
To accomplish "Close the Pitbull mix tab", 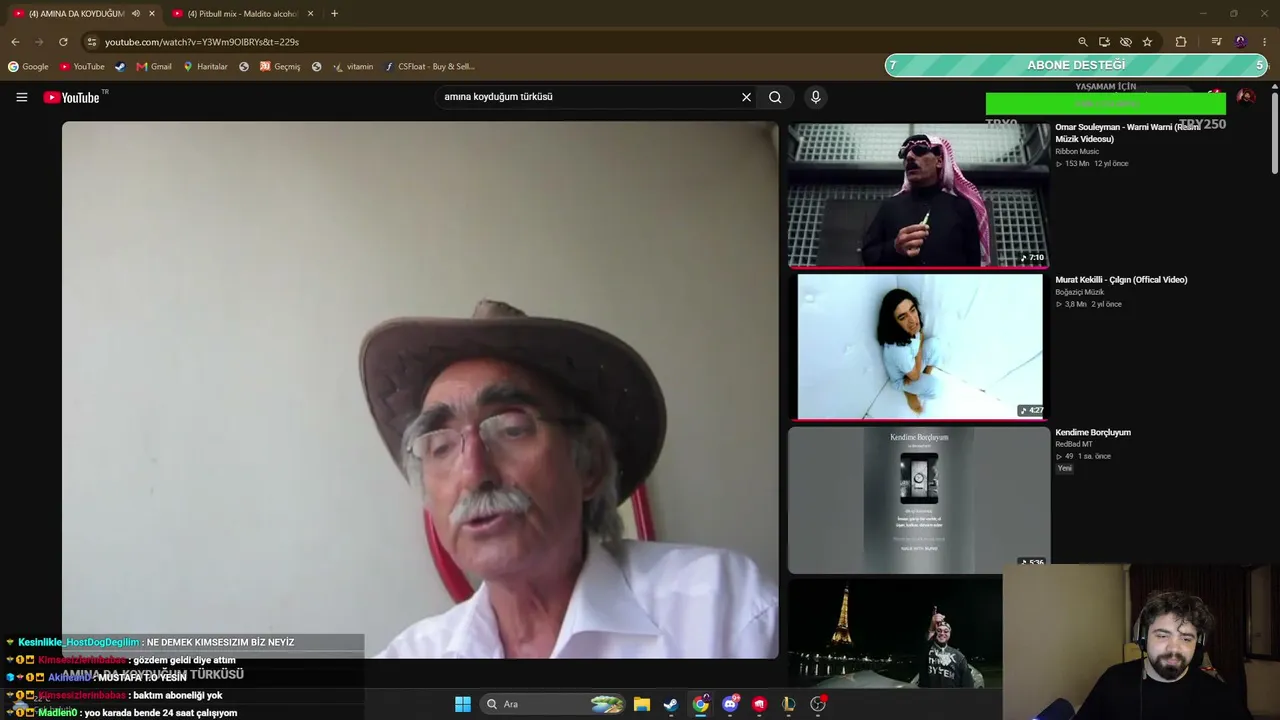I will [310, 14].
